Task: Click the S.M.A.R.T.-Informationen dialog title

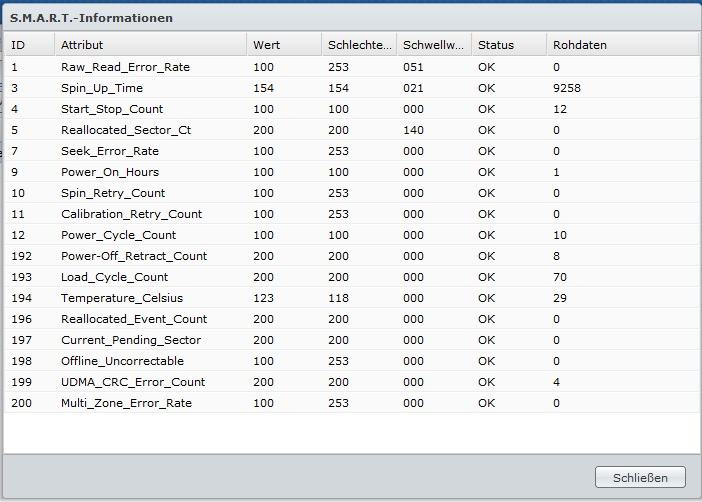Action: (x=91, y=18)
